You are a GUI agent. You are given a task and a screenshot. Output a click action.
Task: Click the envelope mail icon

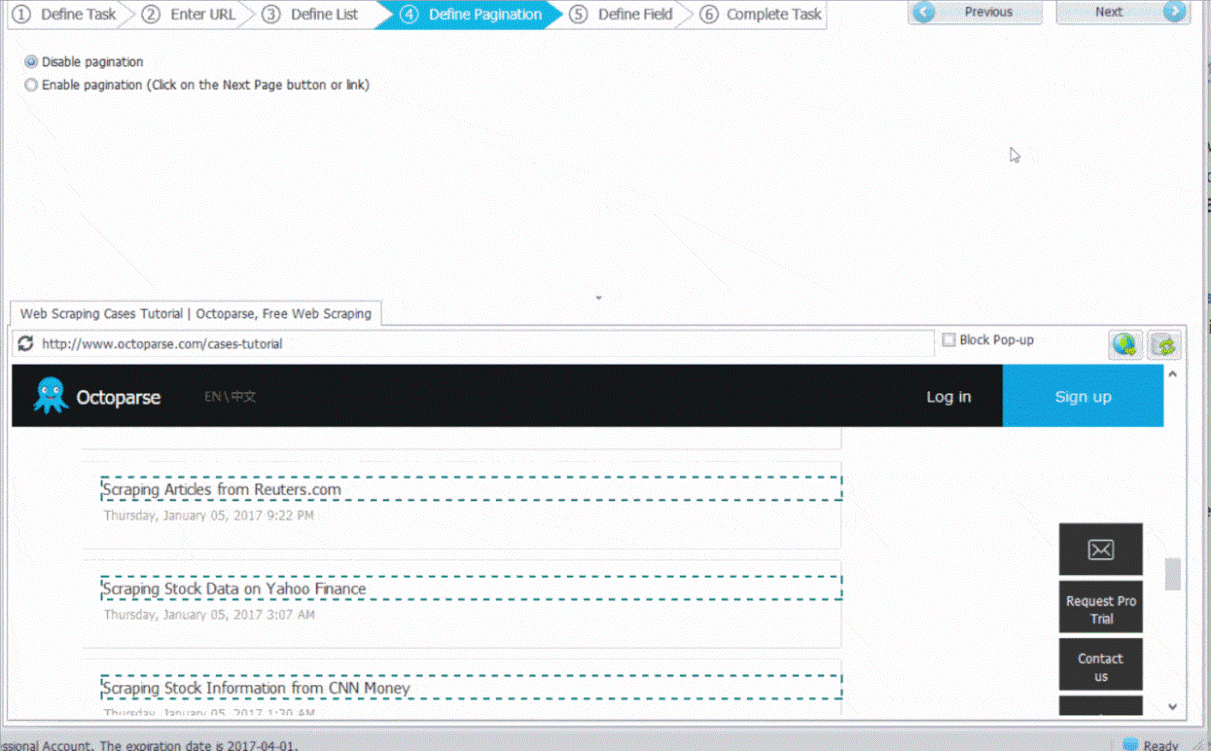(x=1101, y=549)
